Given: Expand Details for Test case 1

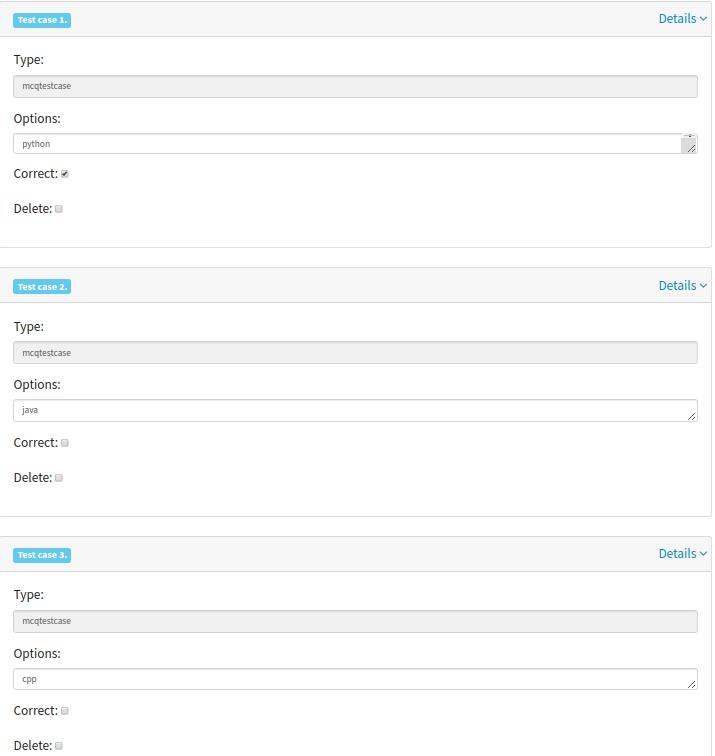Looking at the screenshot, I should tap(683, 19).
